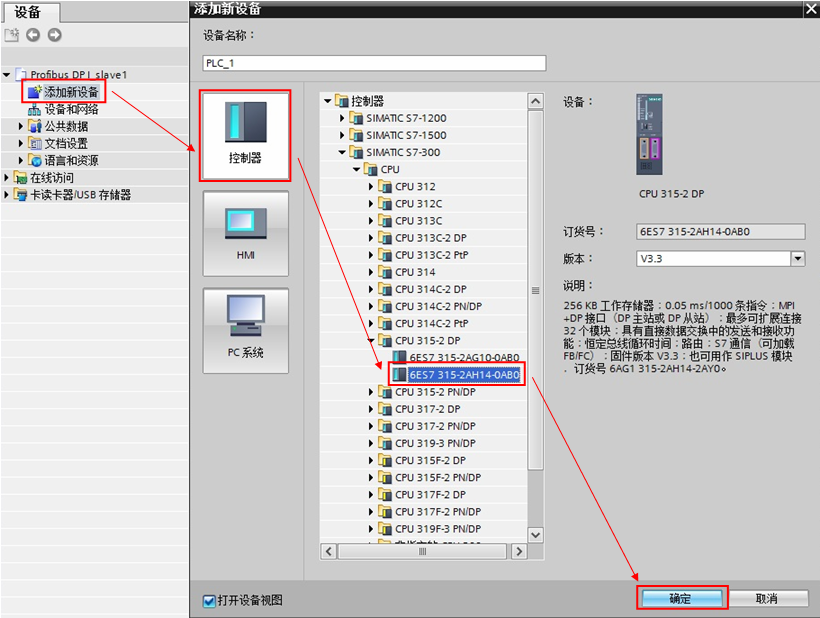This screenshot has height=618, width=820.
Task: Click the SIMATIC S7-1200 folder icon
Action: [x=356, y=118]
